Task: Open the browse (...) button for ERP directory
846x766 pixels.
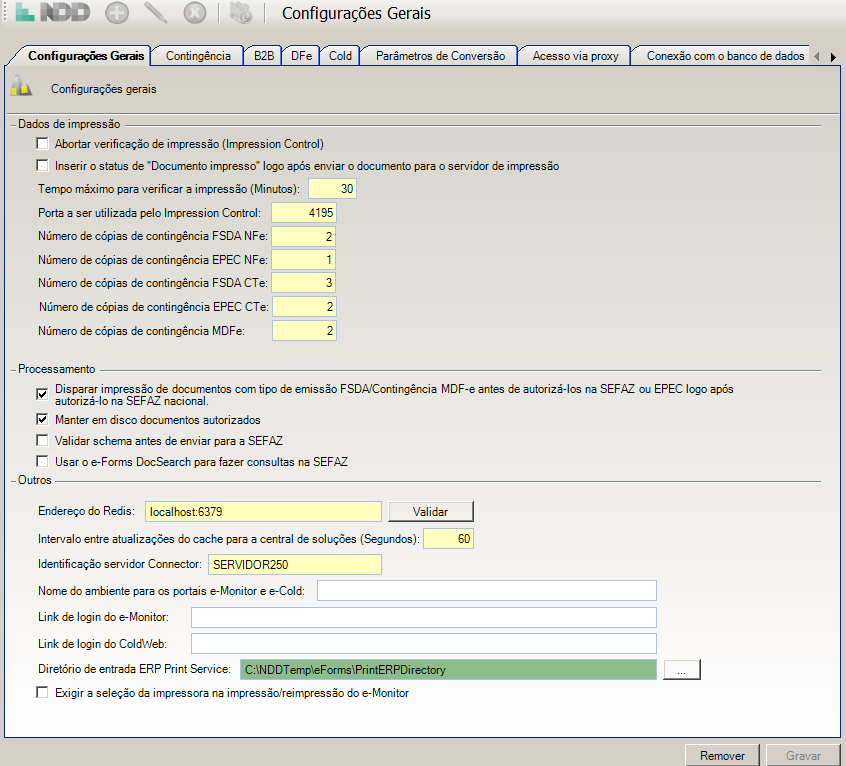Action: point(683,670)
